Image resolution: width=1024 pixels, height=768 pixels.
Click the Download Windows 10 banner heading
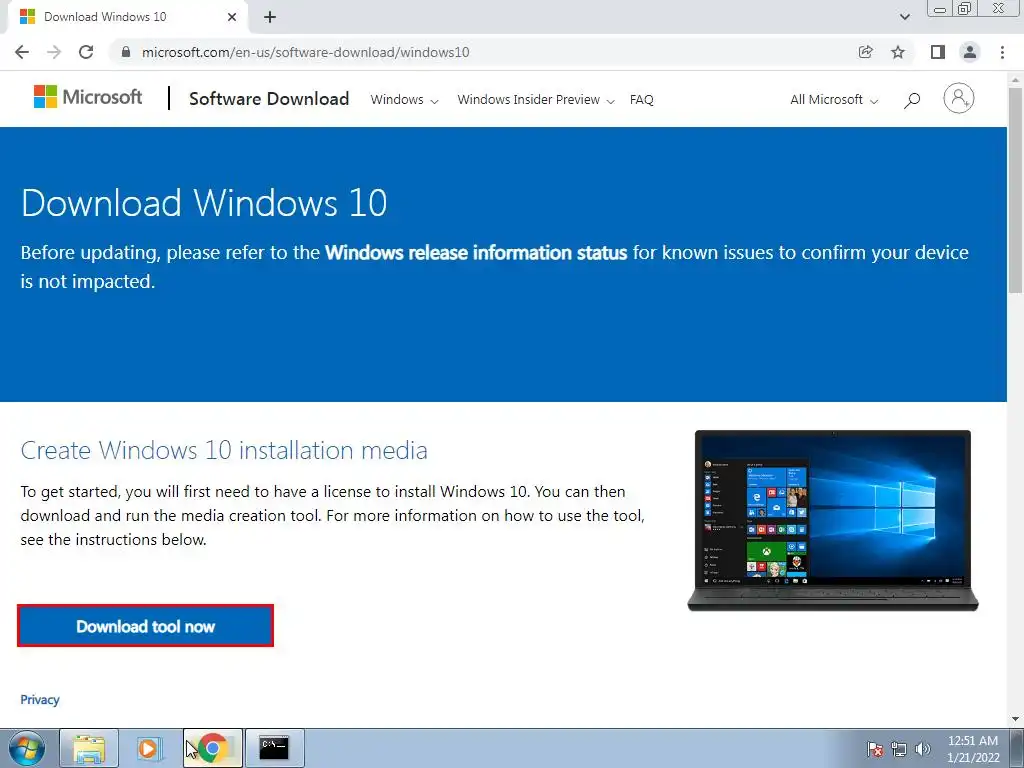click(x=204, y=202)
